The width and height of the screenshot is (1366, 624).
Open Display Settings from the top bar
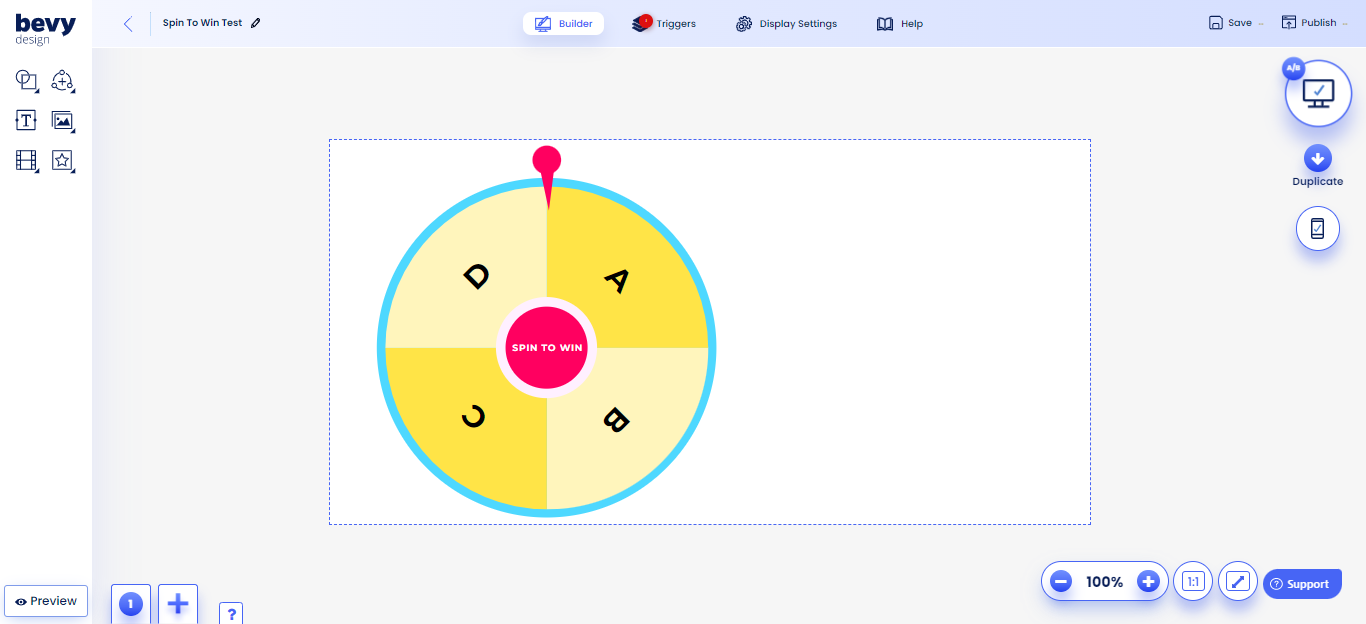[786, 22]
